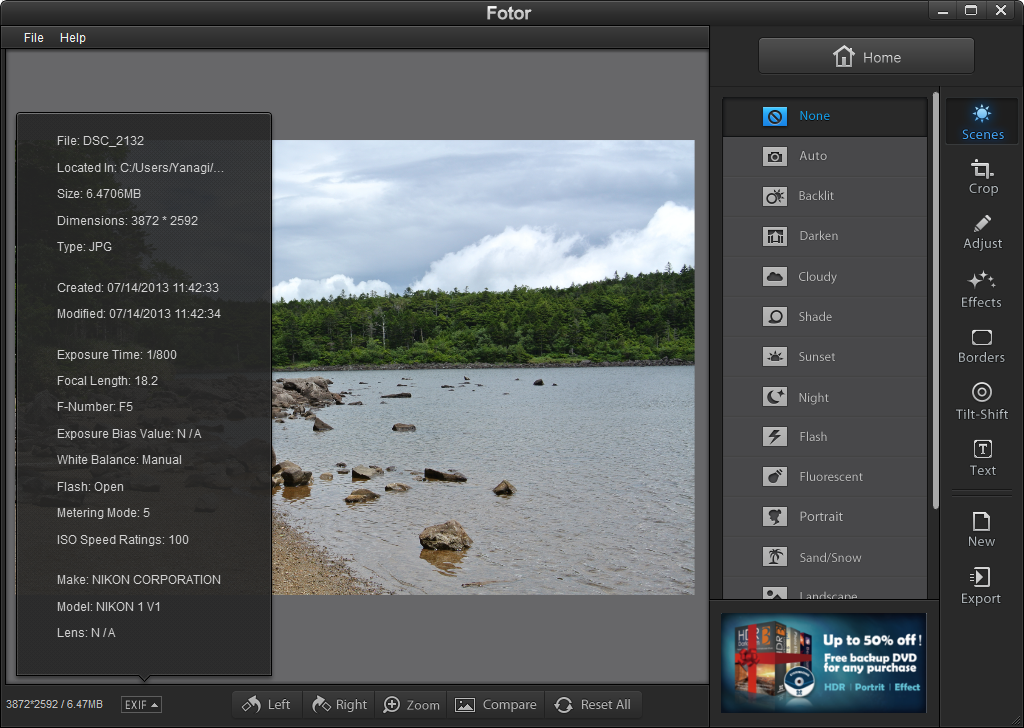Apply the Flash scene preset

coord(825,437)
